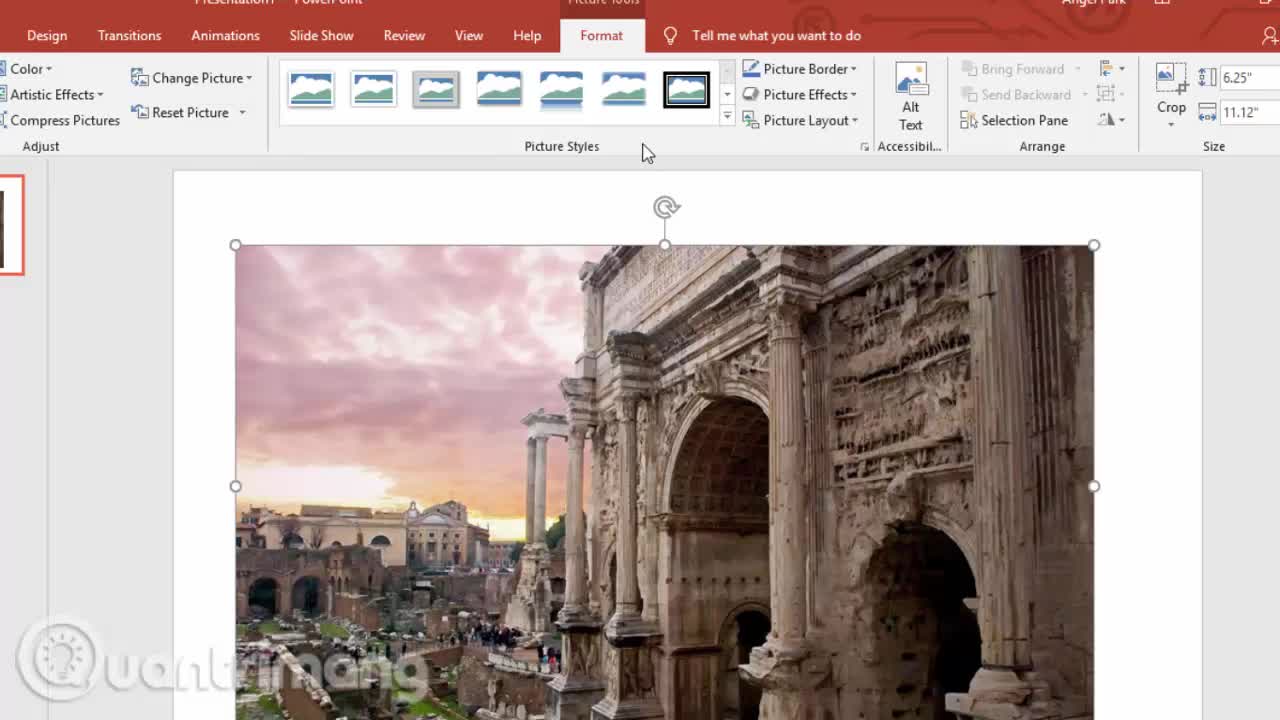Open the Help tab
This screenshot has height=720, width=1280.
(x=527, y=36)
